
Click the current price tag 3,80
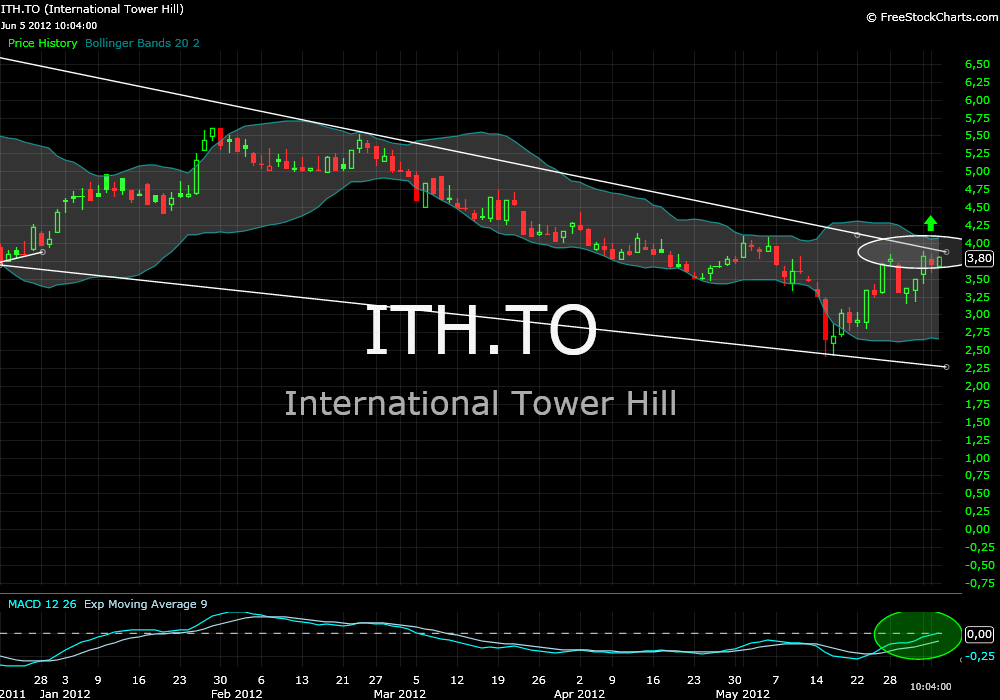(979, 258)
